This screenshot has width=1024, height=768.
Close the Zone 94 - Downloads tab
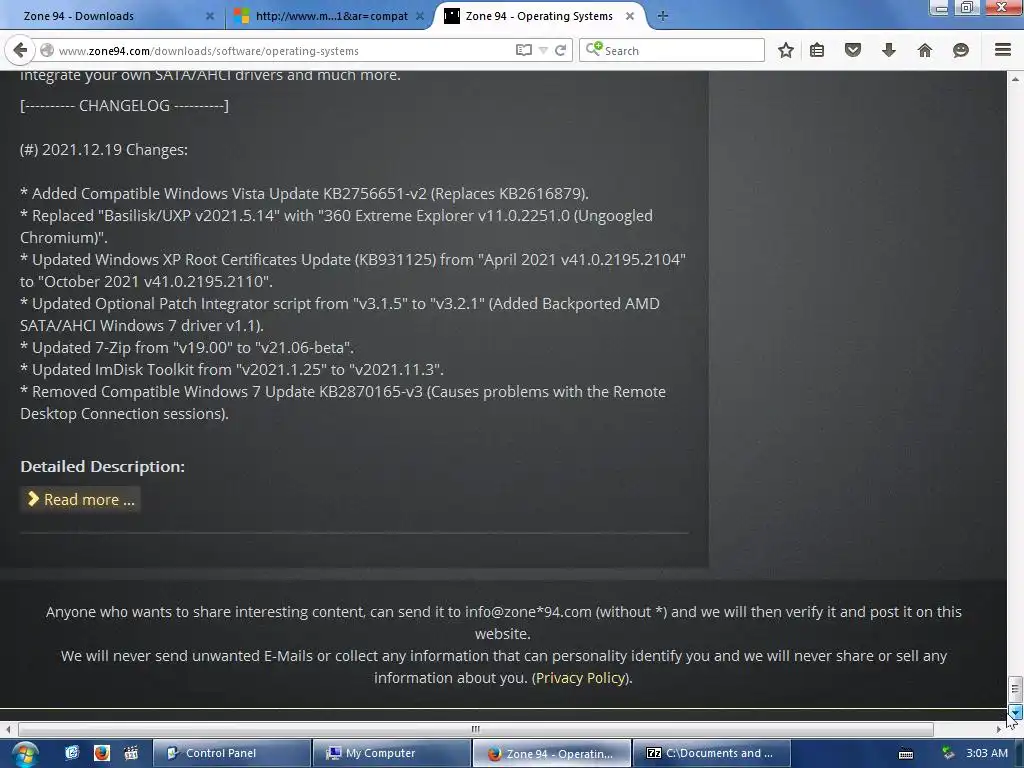[210, 16]
